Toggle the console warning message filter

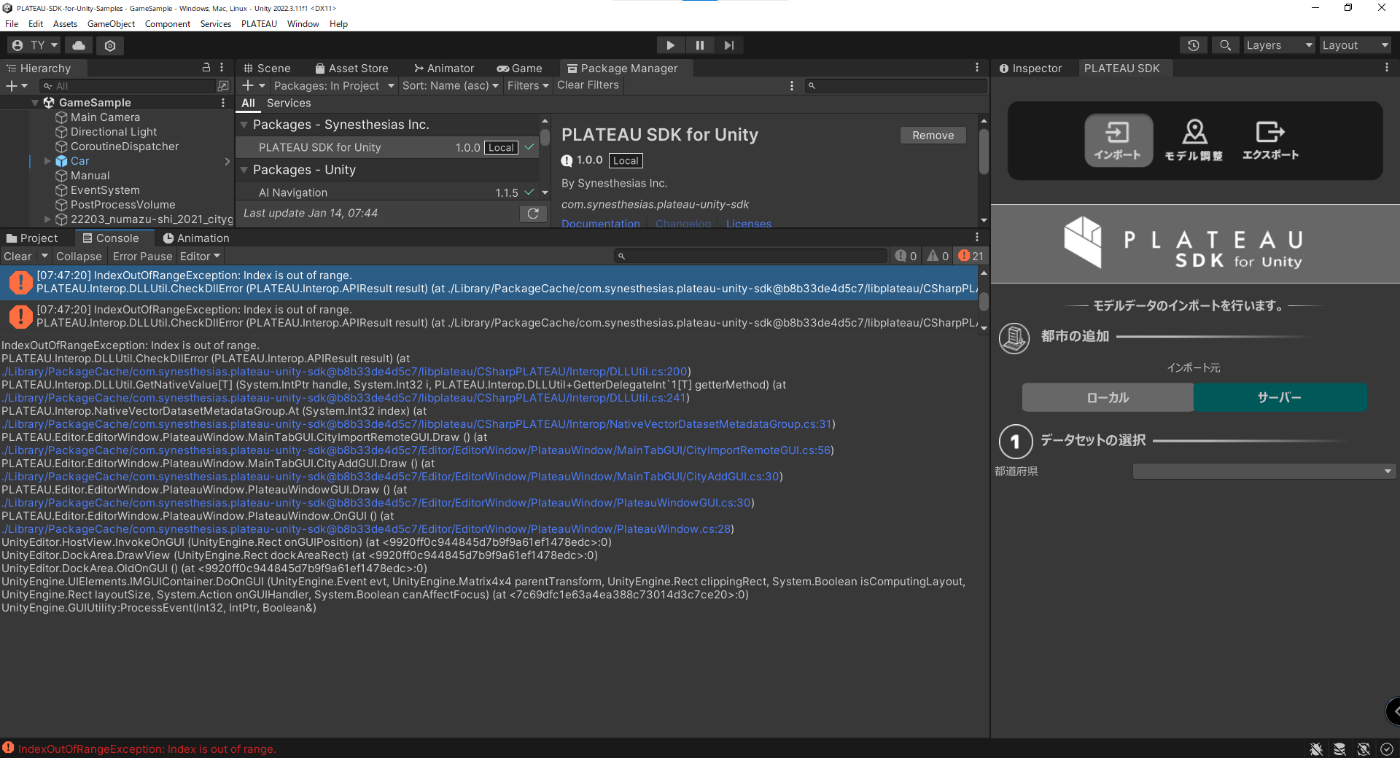(x=938, y=256)
